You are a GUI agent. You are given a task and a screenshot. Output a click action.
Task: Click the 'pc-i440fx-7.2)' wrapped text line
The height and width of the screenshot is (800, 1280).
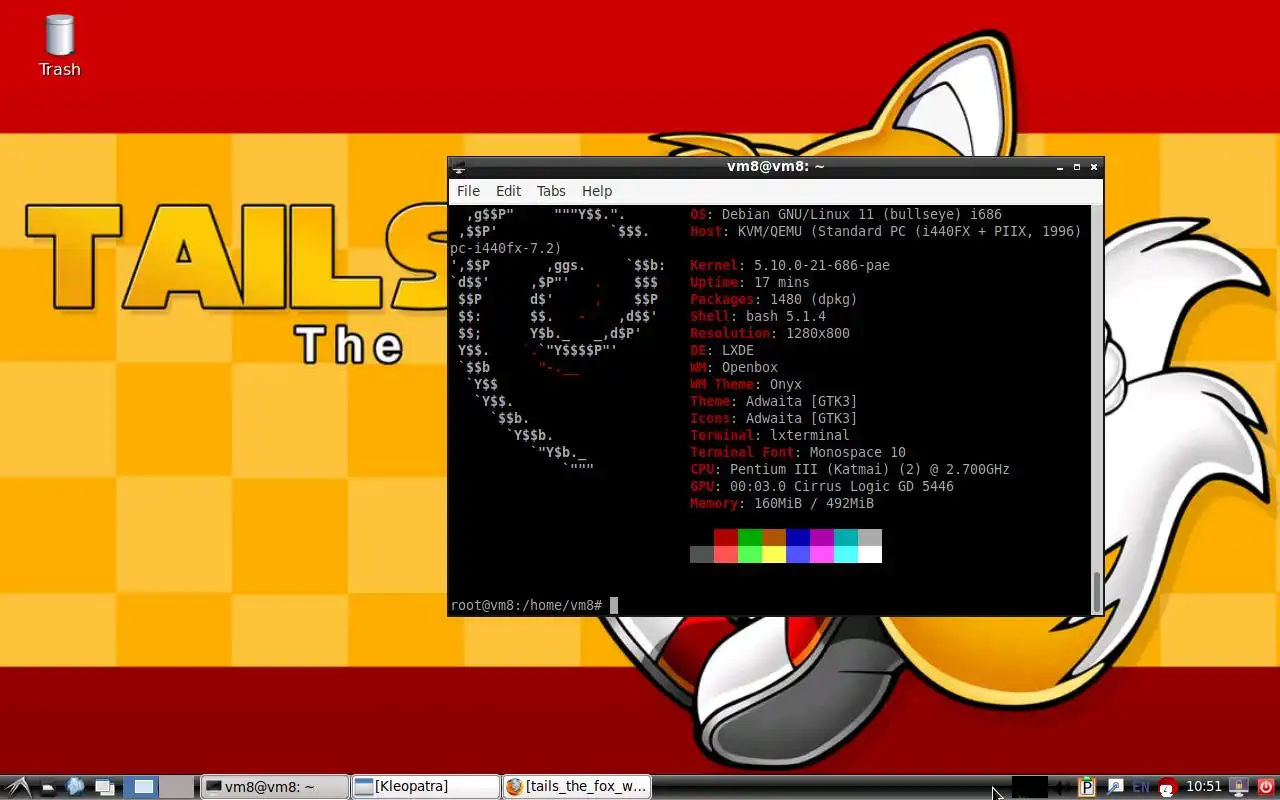(x=506, y=248)
